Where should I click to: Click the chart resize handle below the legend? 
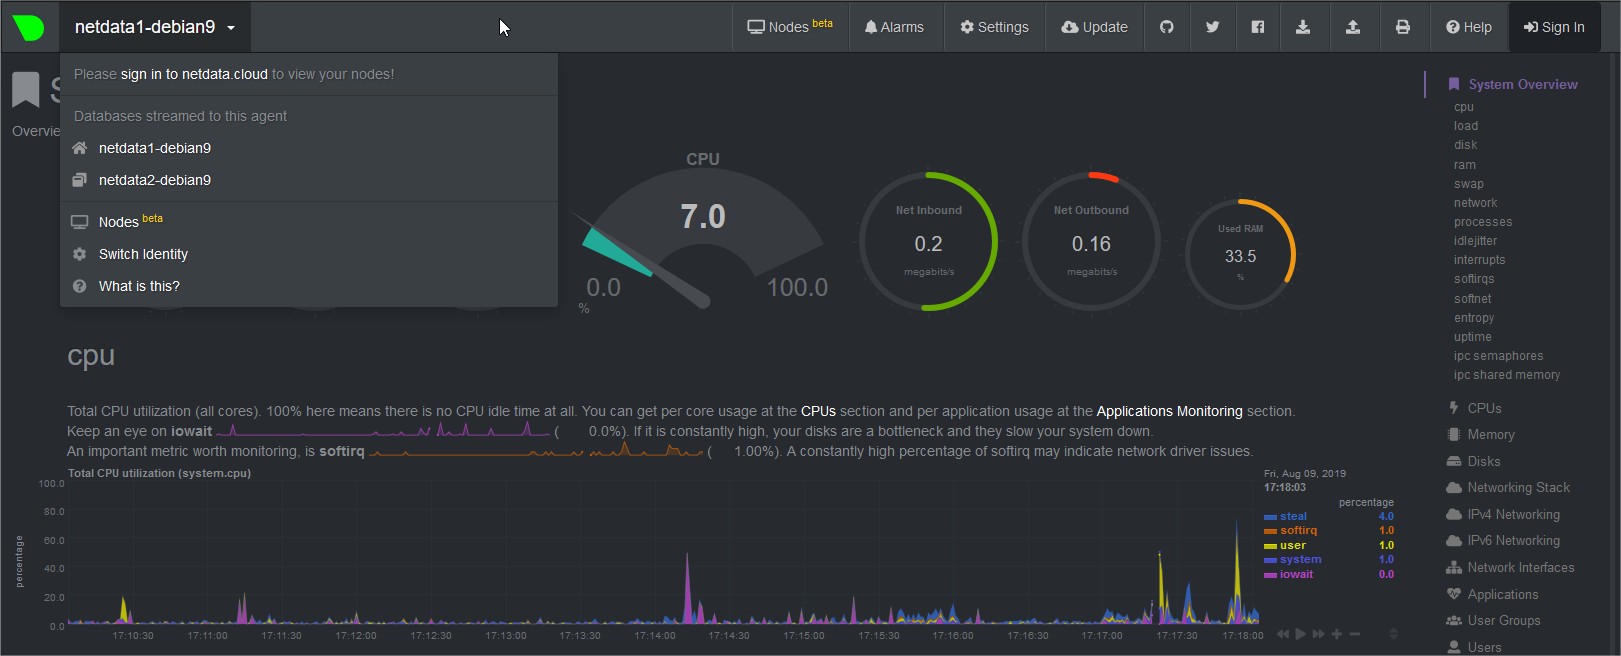point(1393,634)
